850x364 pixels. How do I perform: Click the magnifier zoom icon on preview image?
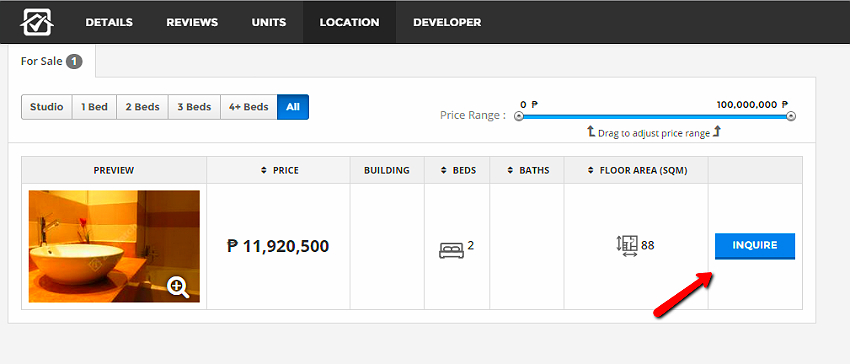178,288
